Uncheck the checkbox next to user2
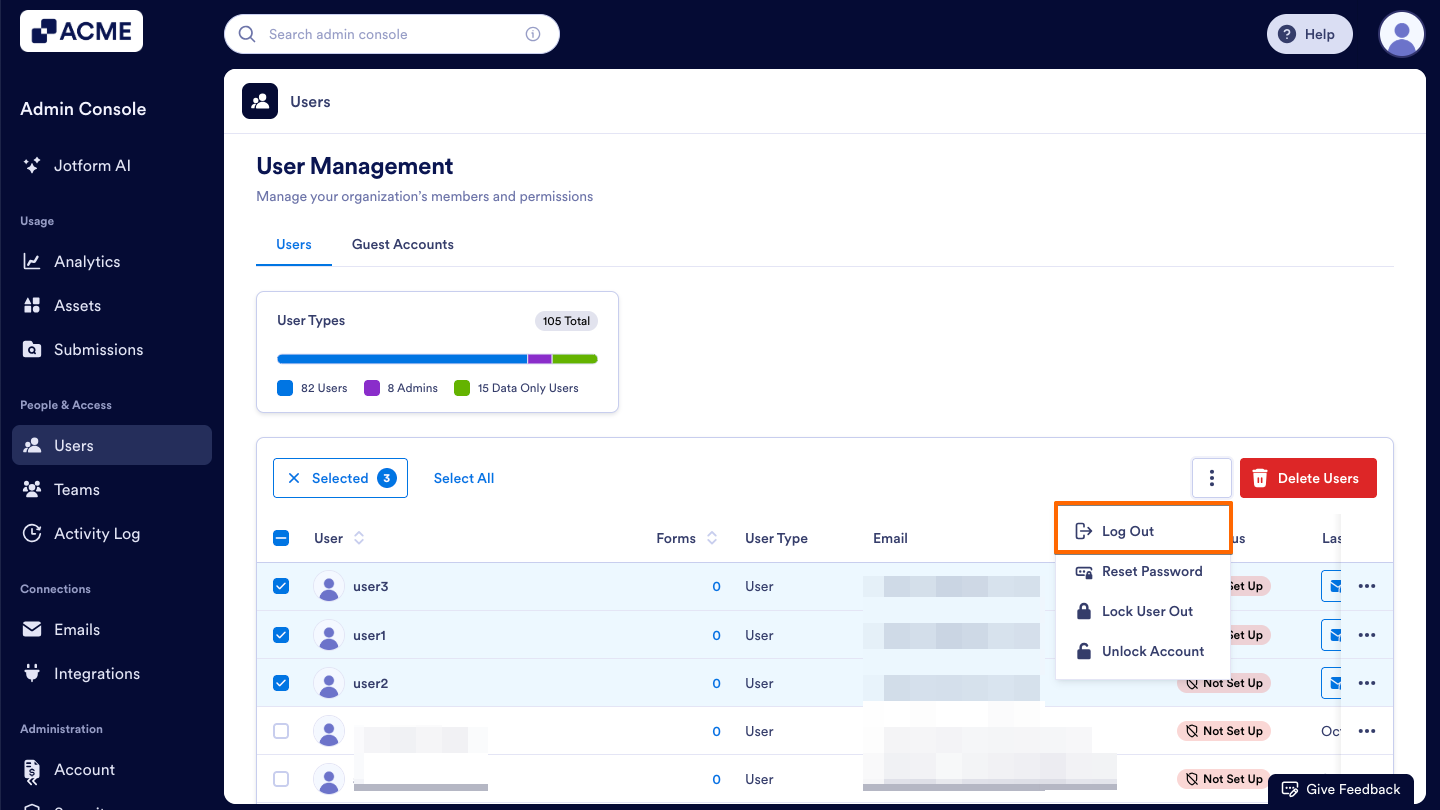 click(281, 683)
